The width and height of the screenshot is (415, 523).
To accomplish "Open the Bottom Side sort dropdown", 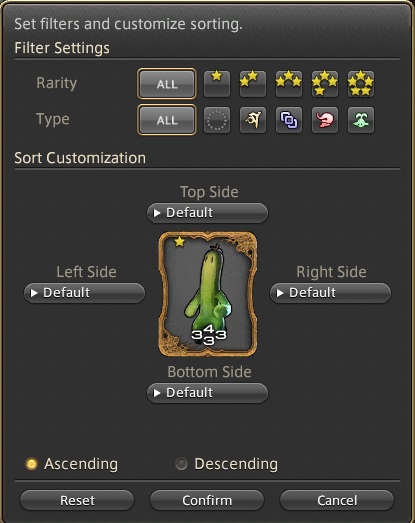I will tap(207, 393).
